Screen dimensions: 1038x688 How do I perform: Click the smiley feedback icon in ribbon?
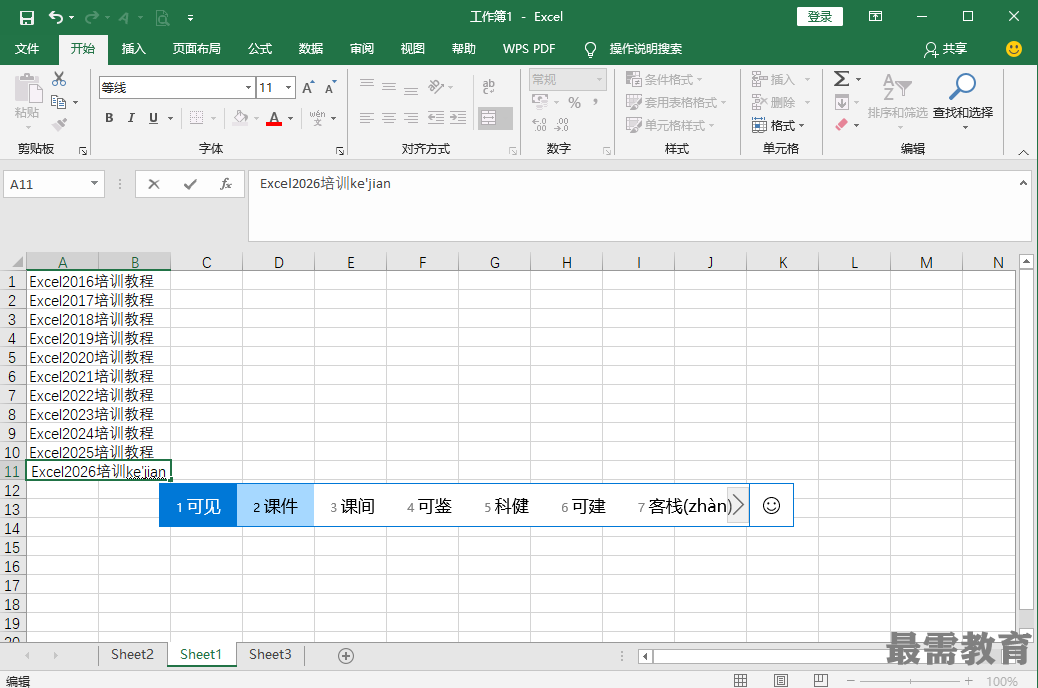(1014, 48)
